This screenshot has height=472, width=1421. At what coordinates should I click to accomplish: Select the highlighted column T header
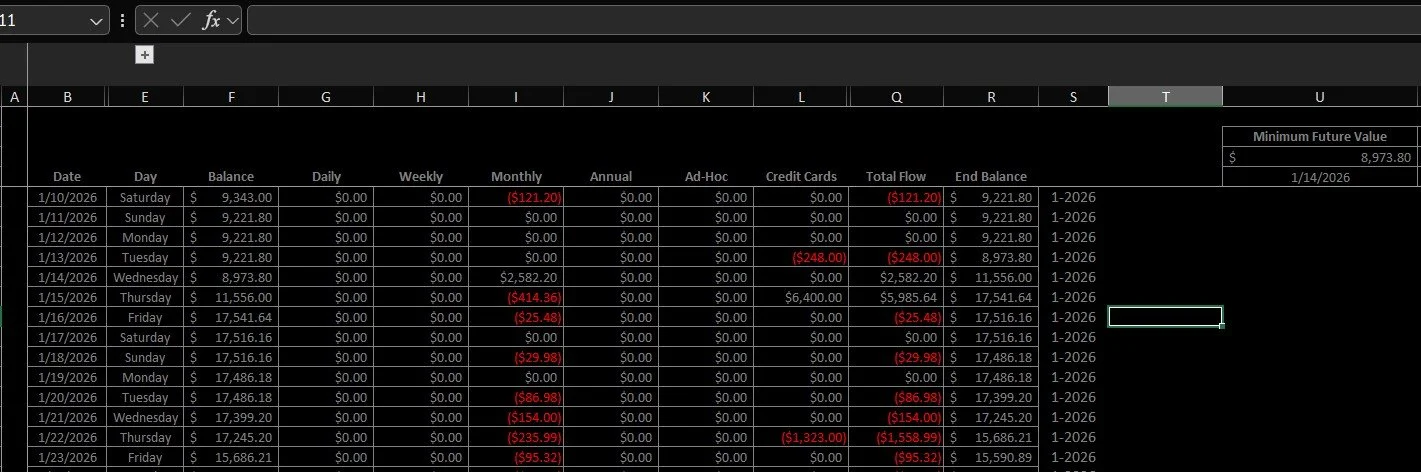click(1165, 97)
